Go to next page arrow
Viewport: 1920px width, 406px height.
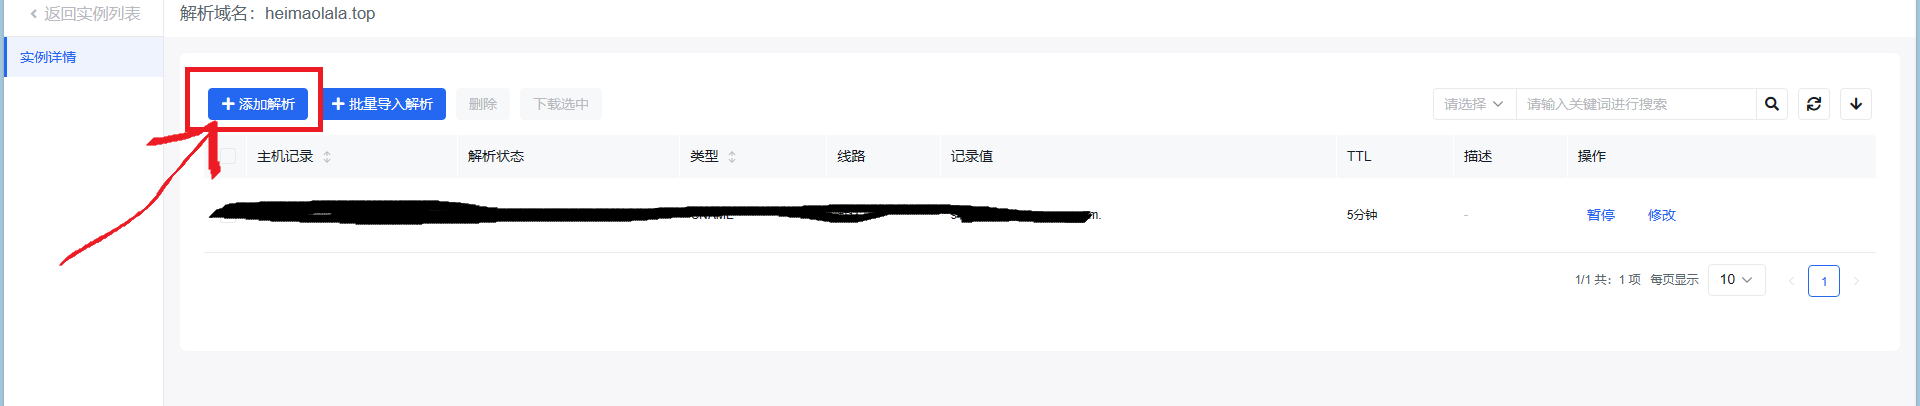(1856, 281)
